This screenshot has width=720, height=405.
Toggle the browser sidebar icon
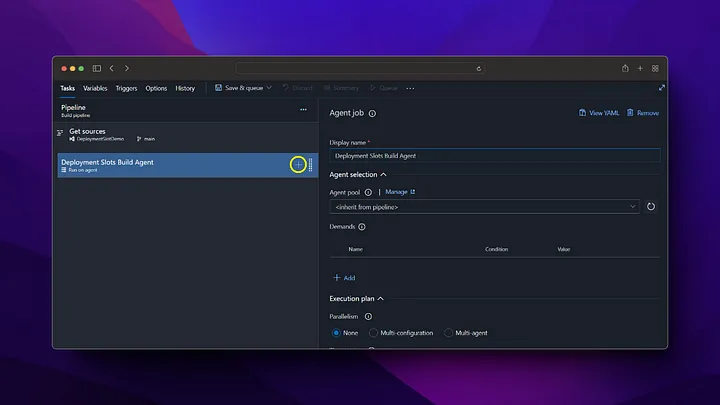click(x=96, y=68)
